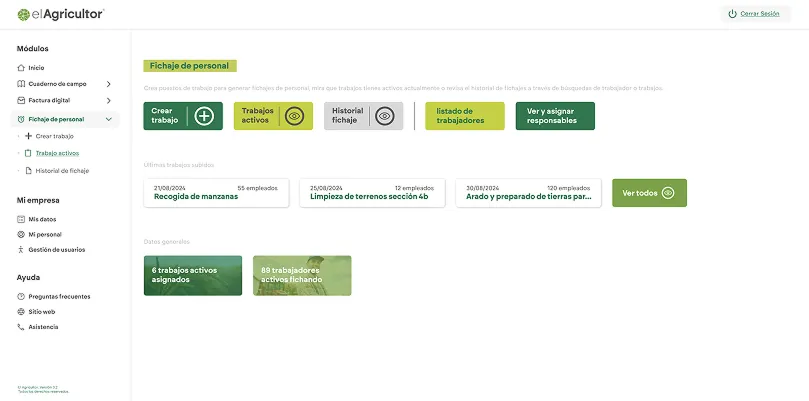809x401 pixels.
Task: Click the elAgricultor logo
Action: pyautogui.click(x=60, y=14)
